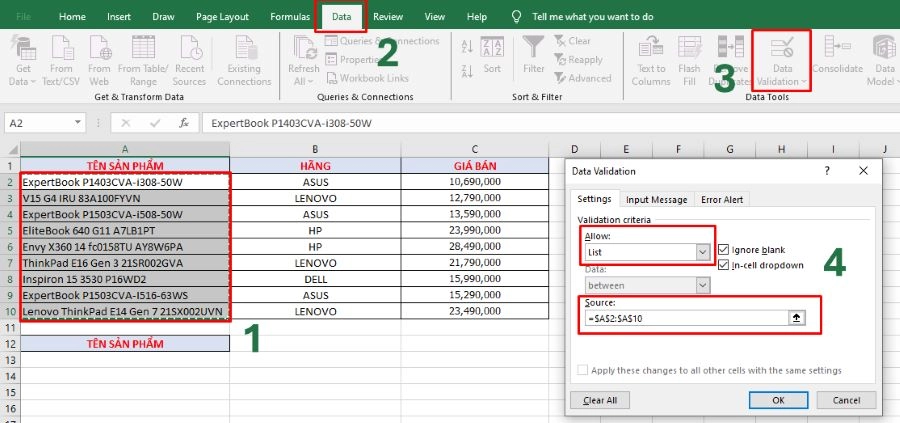Click the lightbulb Tell me icon
The image size is (900, 423).
(517, 17)
